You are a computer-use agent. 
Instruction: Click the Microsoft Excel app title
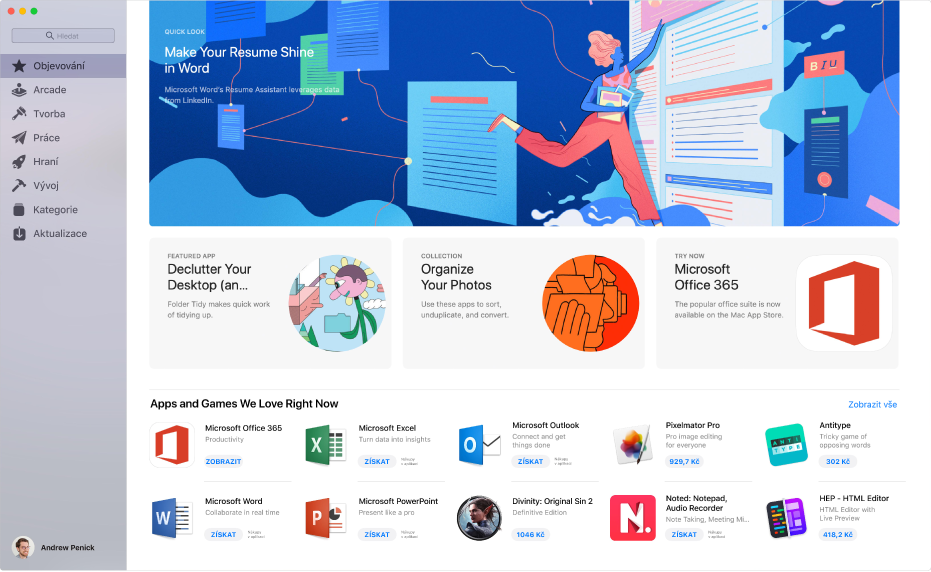[387, 428]
